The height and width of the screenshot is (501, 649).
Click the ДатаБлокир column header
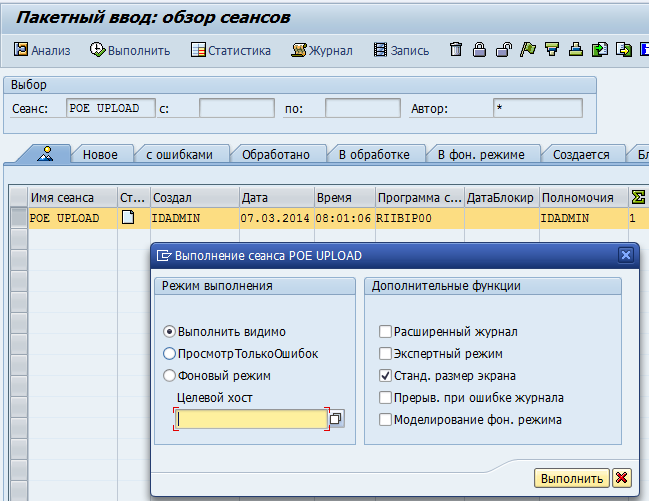[502, 198]
